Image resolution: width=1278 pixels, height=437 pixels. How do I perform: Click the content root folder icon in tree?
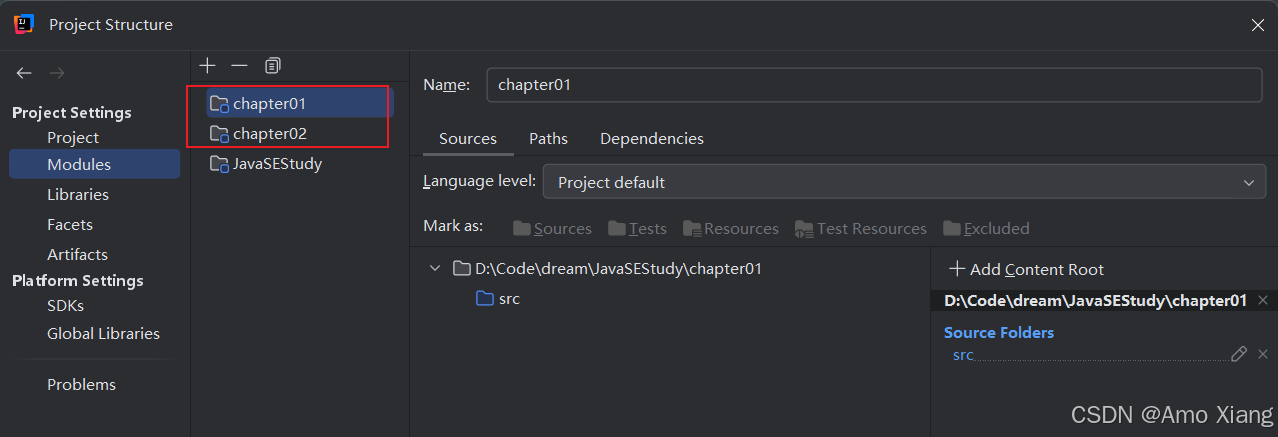[461, 268]
